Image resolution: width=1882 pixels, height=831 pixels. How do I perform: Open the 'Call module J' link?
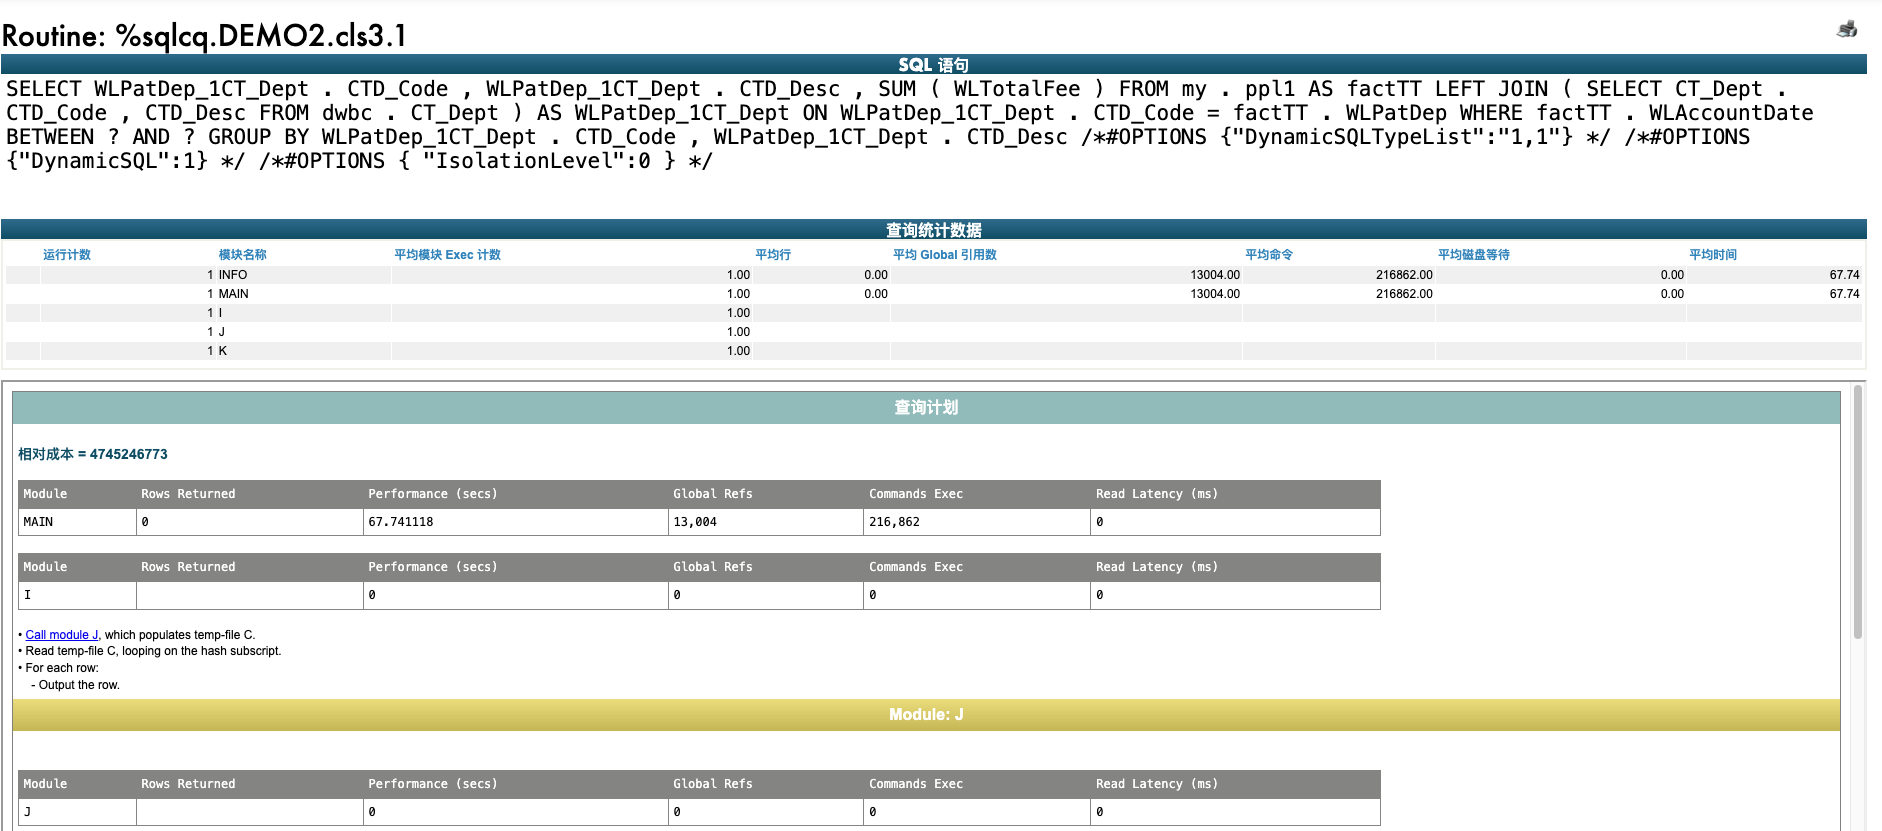click(x=61, y=635)
